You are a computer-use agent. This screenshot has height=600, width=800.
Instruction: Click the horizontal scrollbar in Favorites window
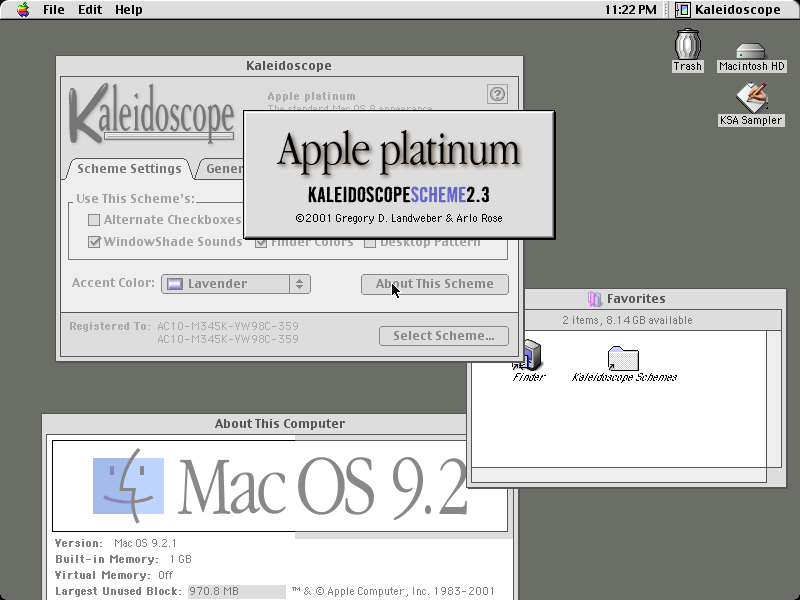click(x=618, y=475)
